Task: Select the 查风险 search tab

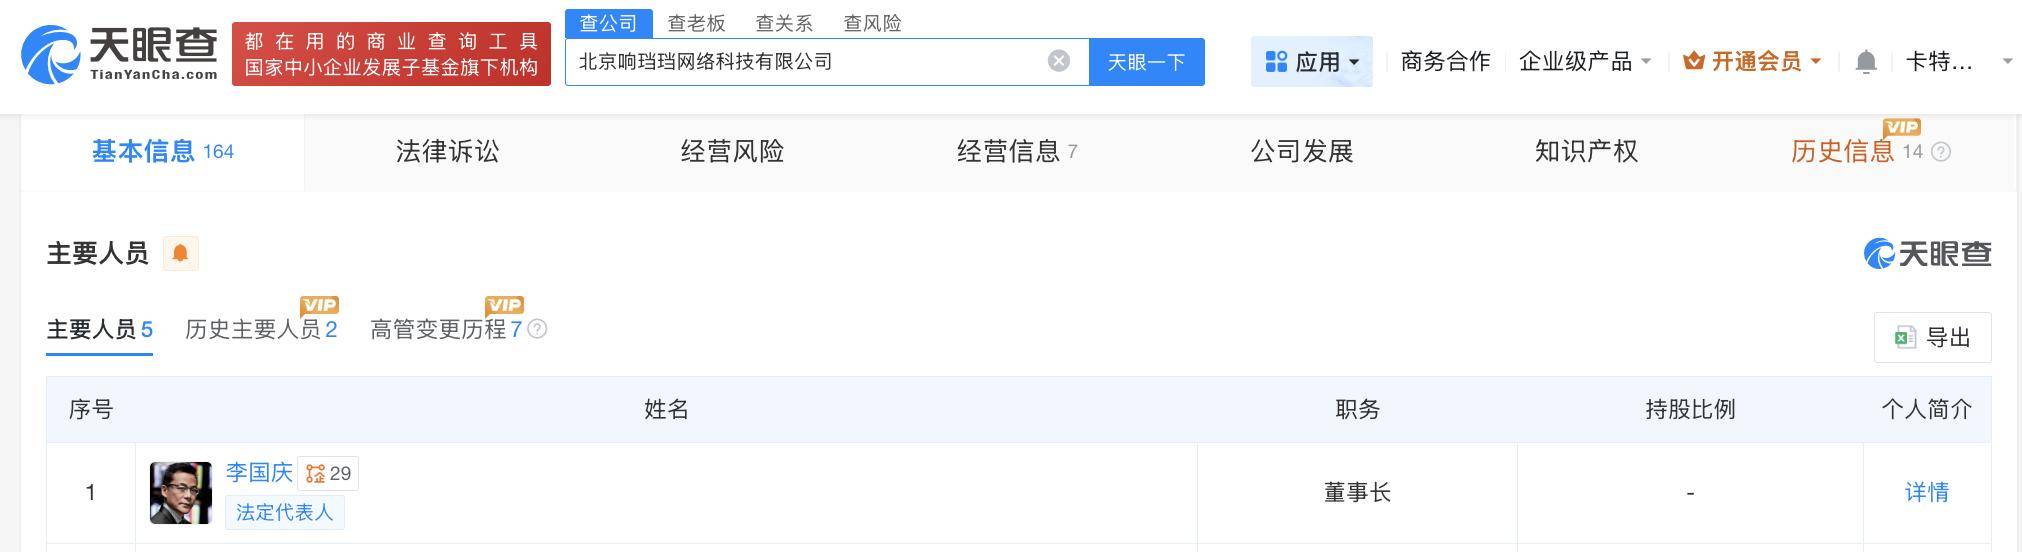Action: pyautogui.click(x=872, y=23)
